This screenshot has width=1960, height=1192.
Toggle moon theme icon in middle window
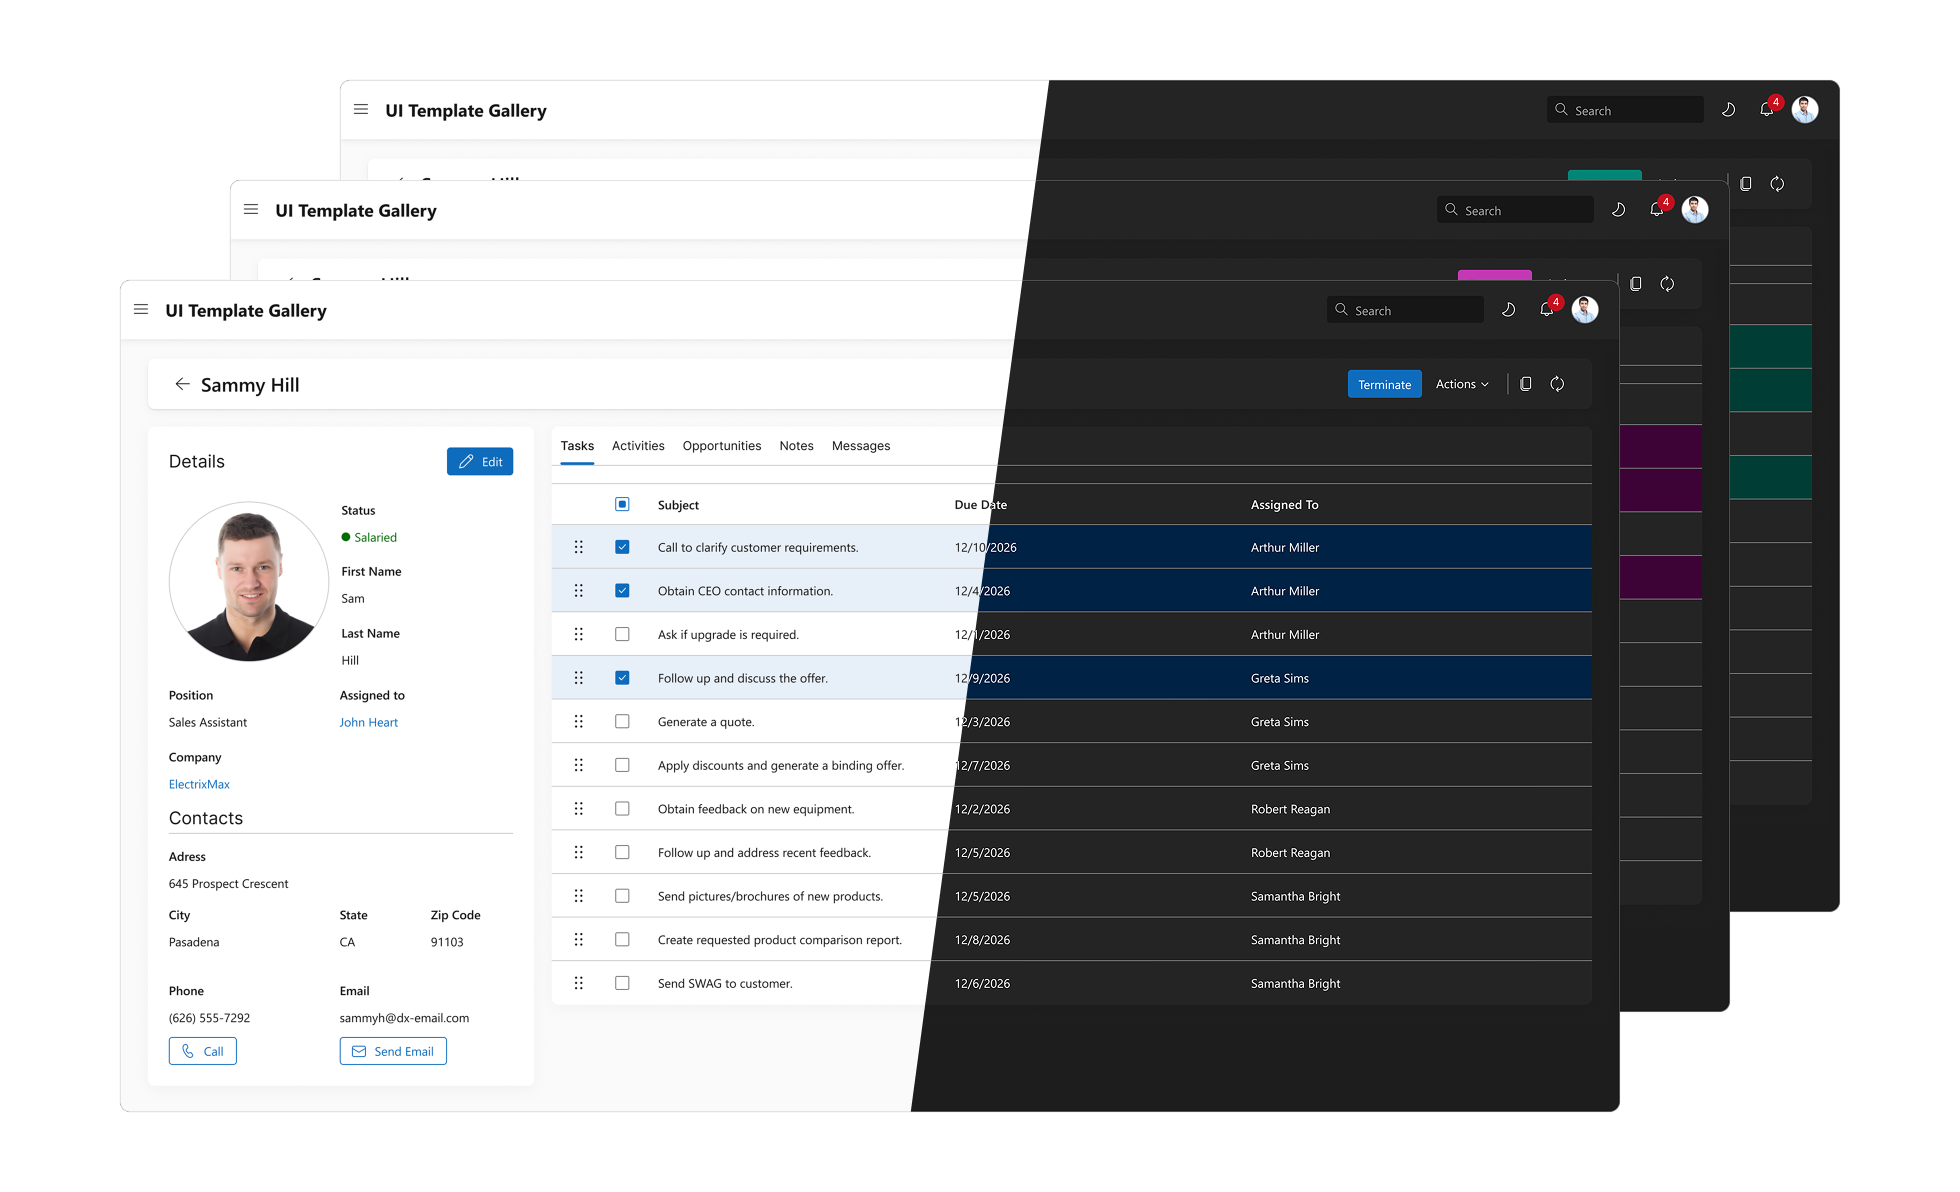(x=1618, y=210)
